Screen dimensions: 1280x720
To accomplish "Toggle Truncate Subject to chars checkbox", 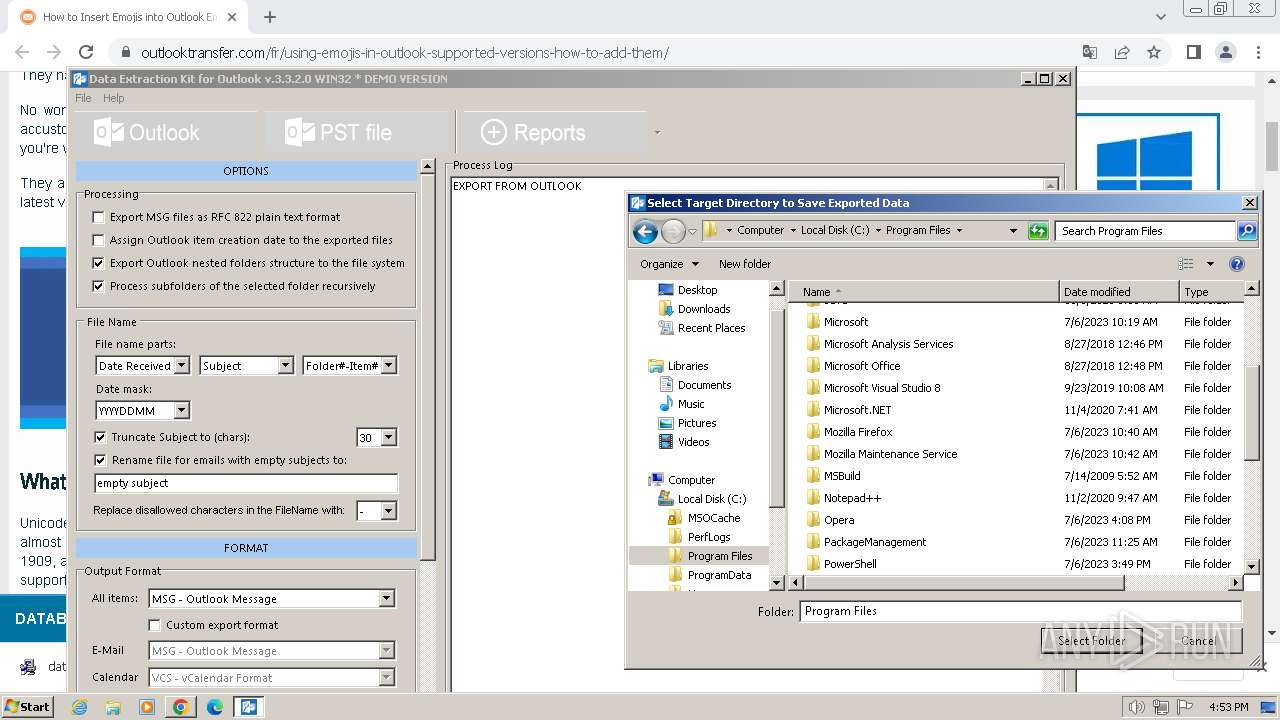I will click(x=100, y=437).
